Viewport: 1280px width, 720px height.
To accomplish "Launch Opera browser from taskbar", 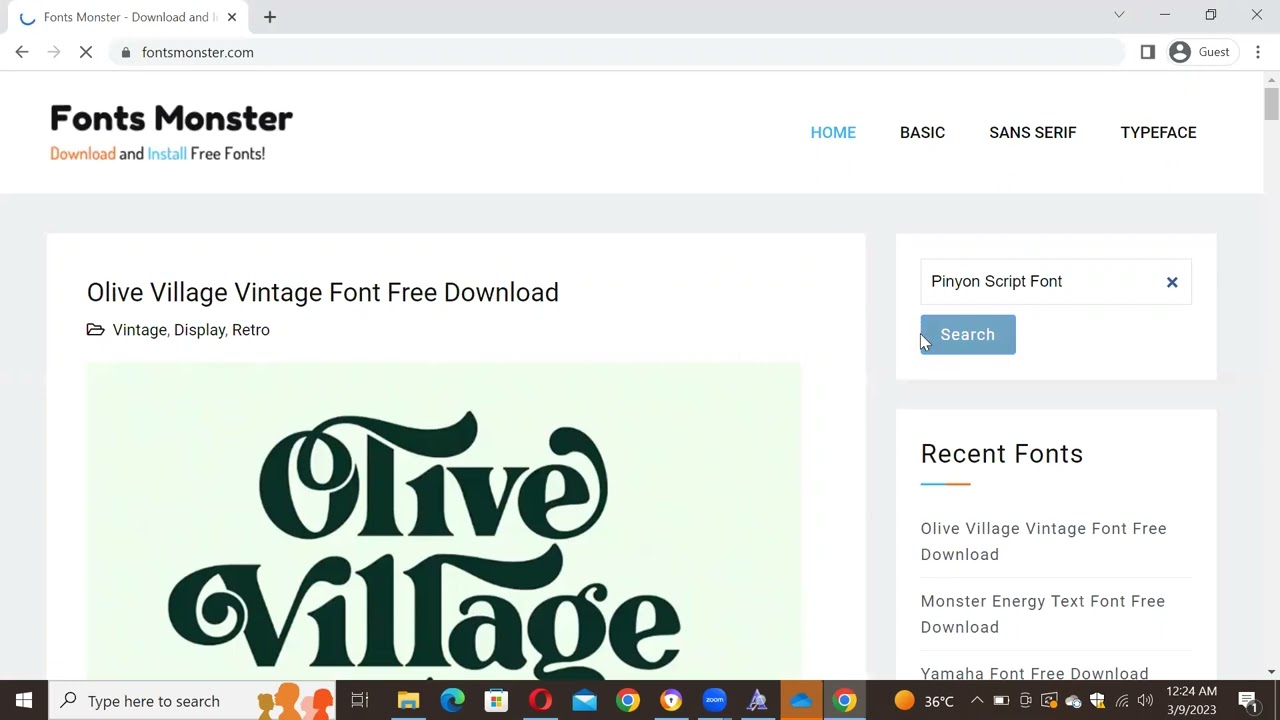I will point(540,700).
